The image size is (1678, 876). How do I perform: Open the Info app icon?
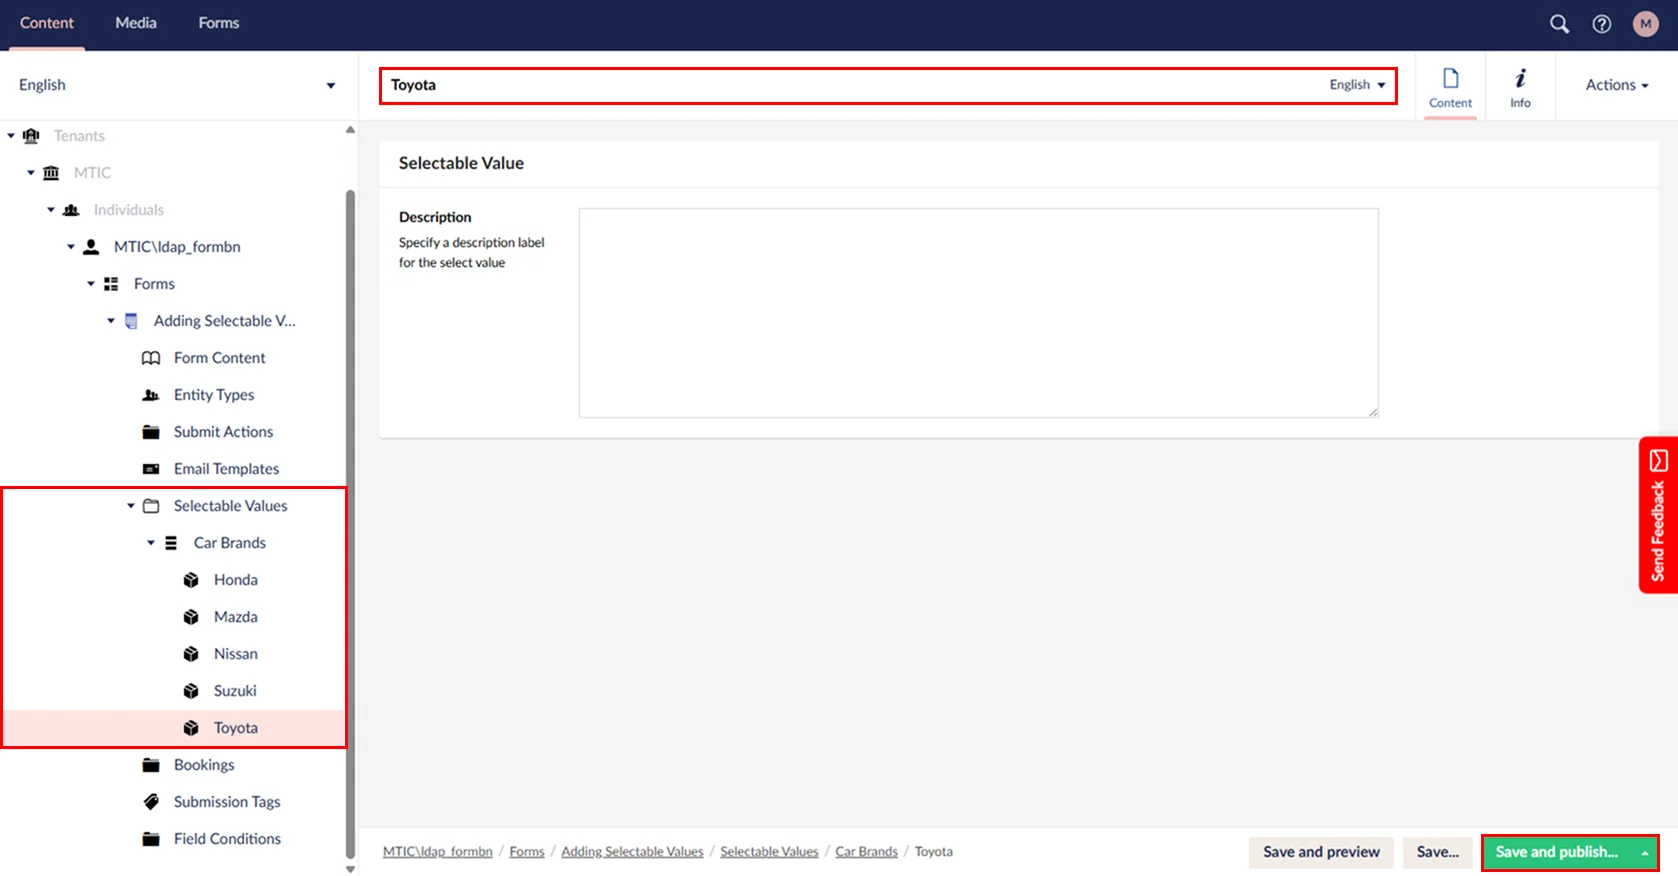1520,86
